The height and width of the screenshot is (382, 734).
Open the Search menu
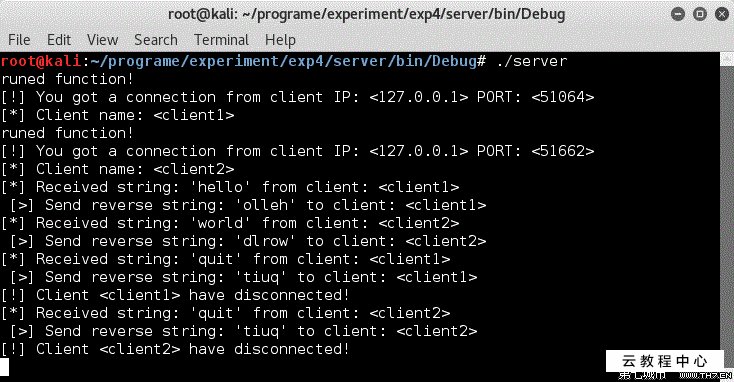156,40
